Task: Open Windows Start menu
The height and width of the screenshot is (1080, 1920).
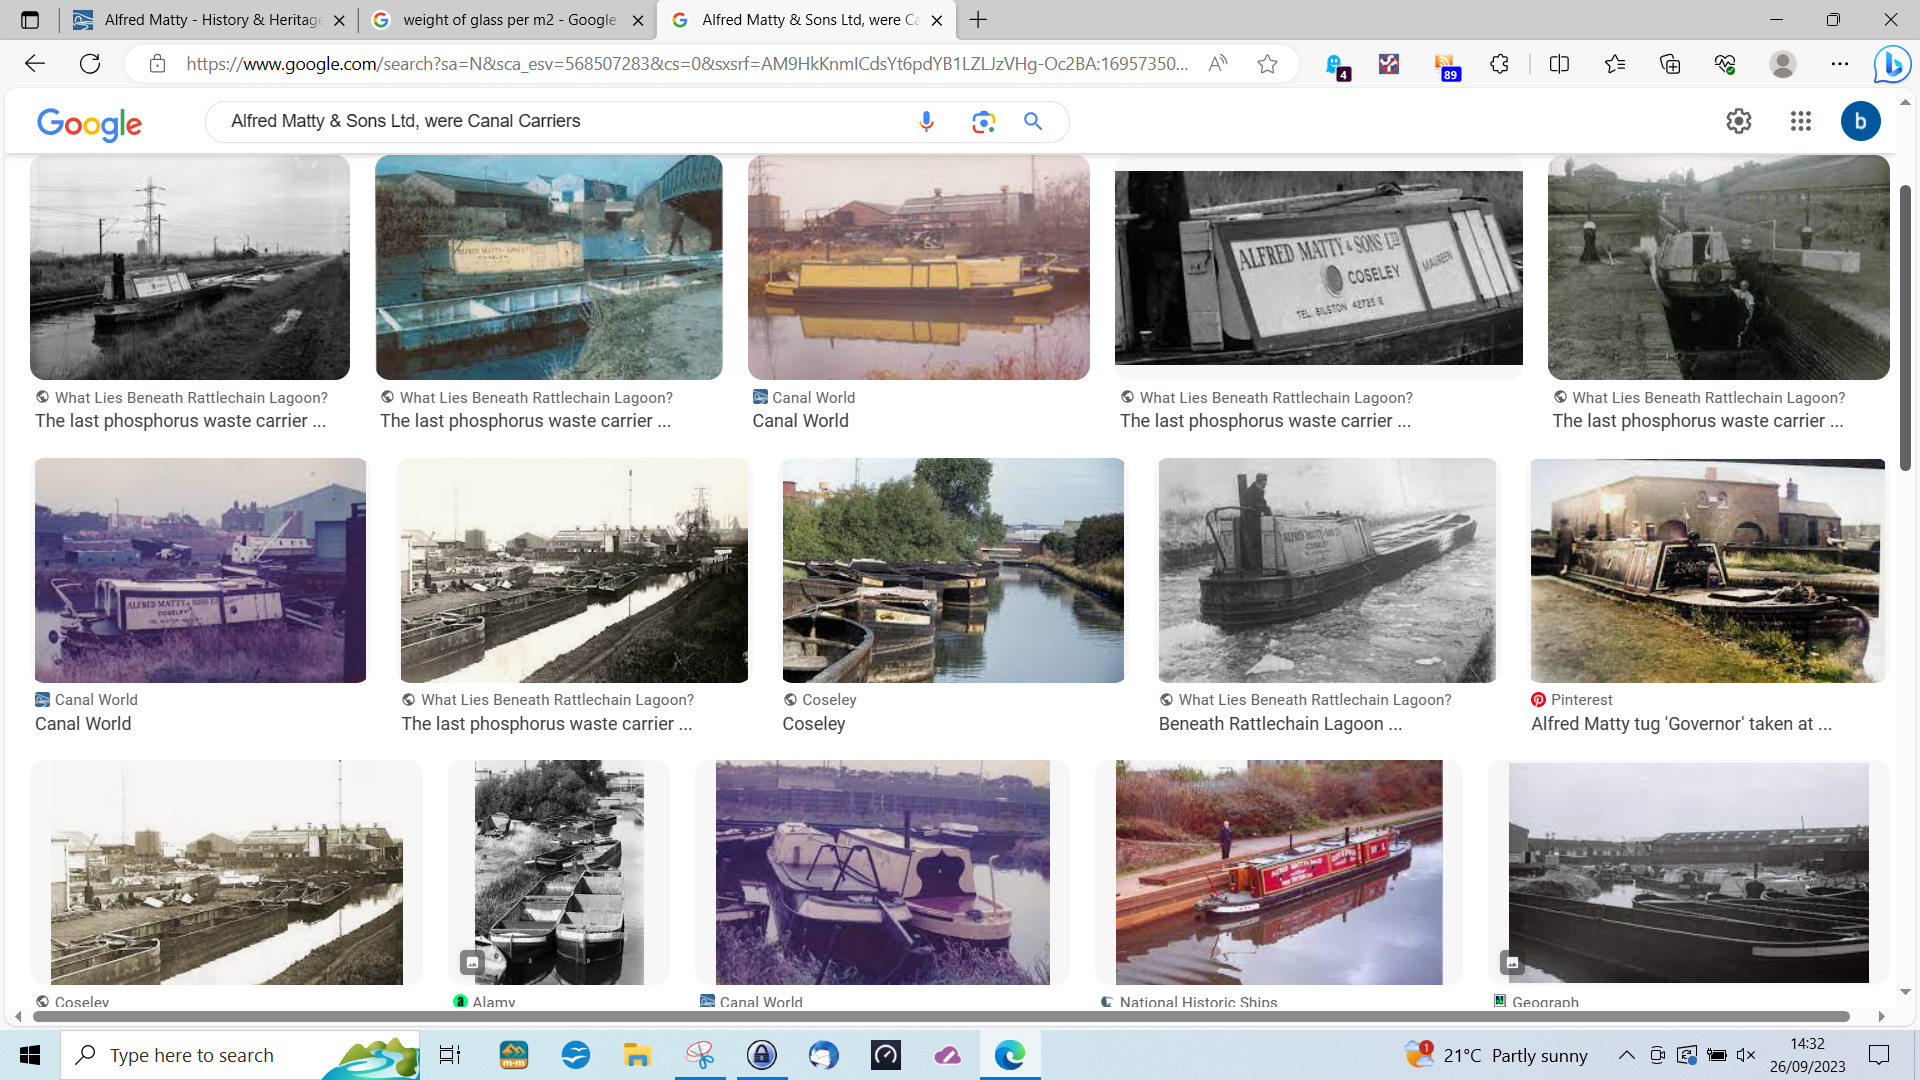Action: coord(30,1055)
